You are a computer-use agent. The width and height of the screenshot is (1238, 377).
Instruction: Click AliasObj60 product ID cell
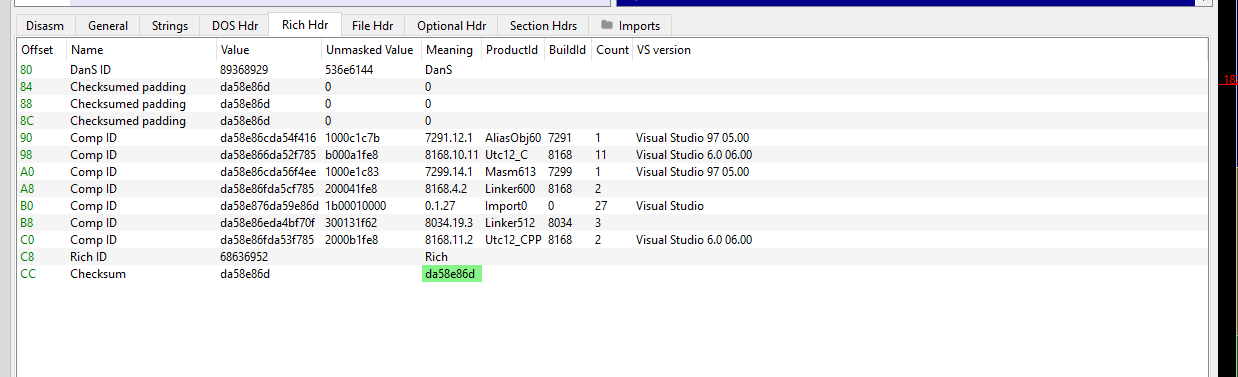(x=513, y=138)
